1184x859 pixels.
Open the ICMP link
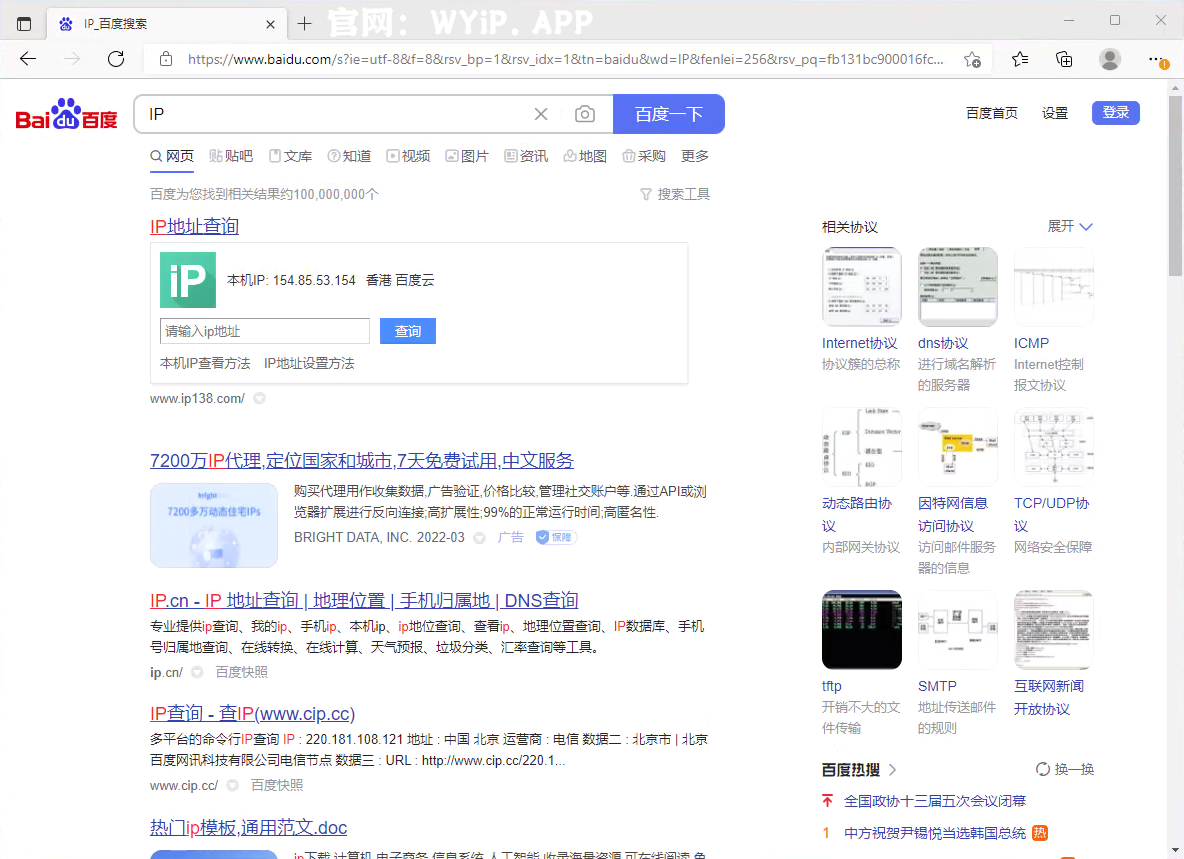[1031, 343]
